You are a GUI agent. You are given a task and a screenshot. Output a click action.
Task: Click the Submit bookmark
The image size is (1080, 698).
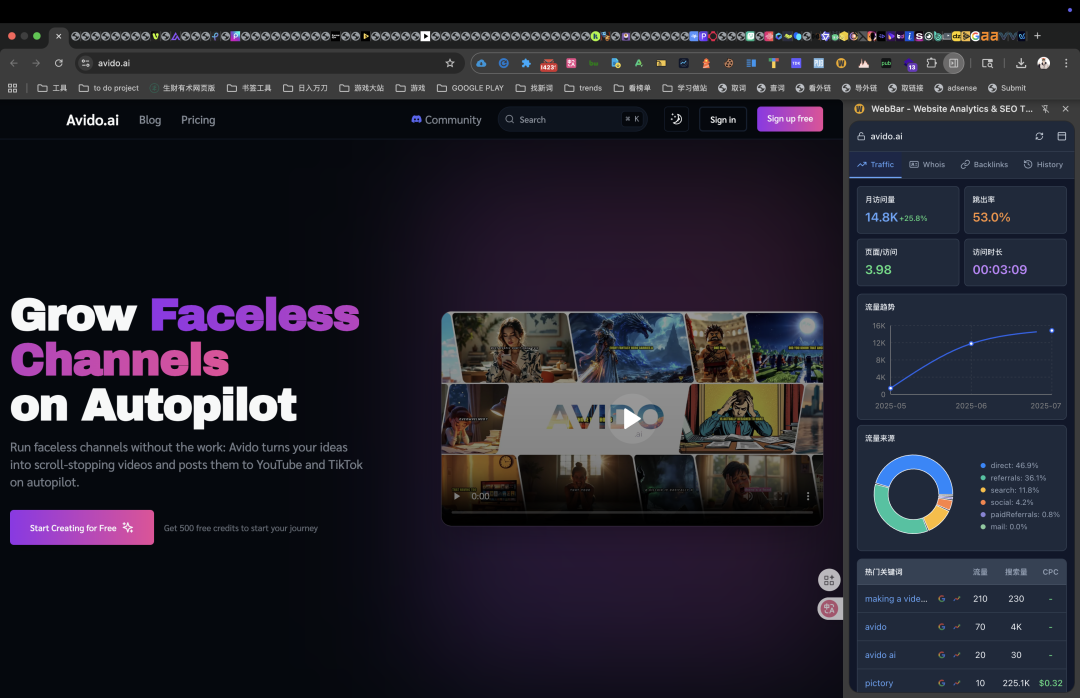(1006, 88)
